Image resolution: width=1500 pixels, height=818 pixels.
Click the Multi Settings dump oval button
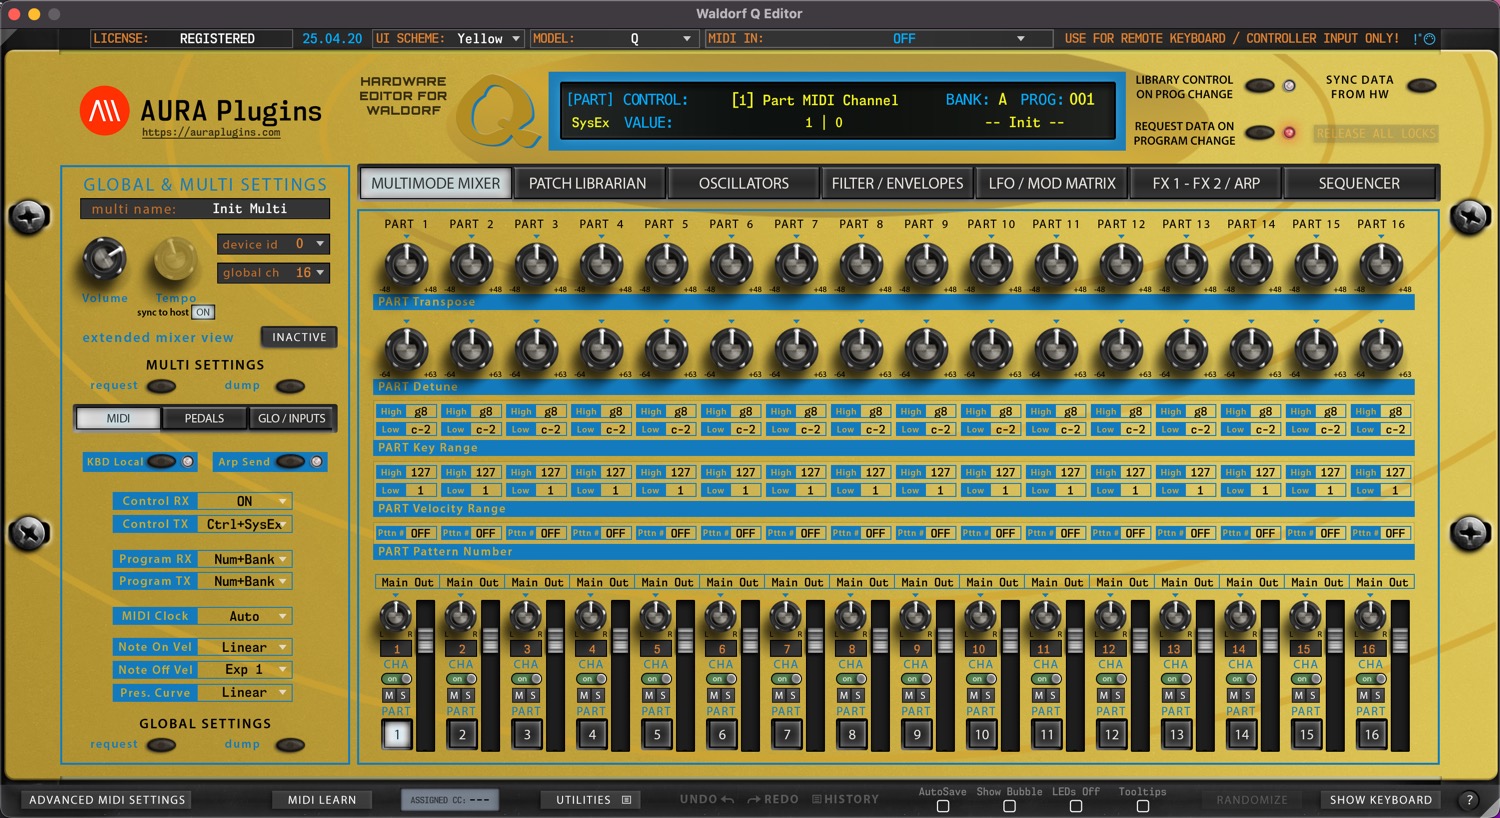click(x=290, y=386)
